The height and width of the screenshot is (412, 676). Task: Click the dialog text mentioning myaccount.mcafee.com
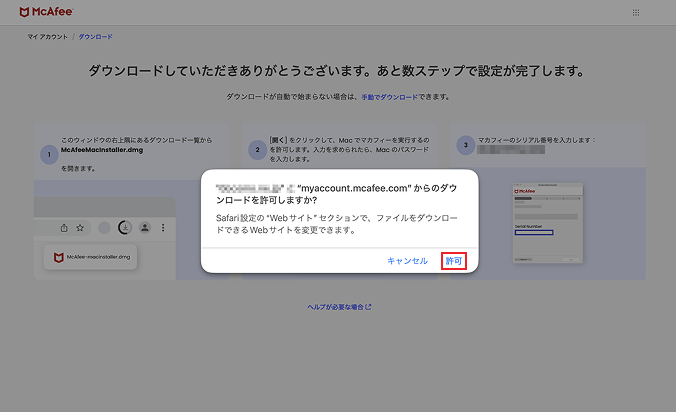(336, 194)
